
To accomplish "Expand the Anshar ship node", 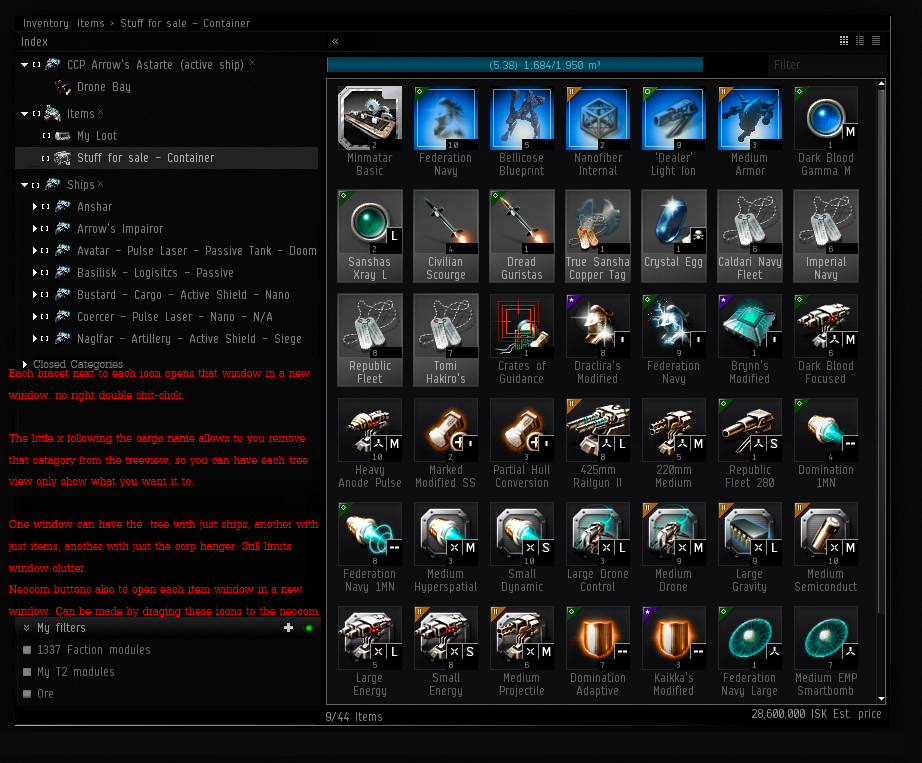I will (35, 206).
